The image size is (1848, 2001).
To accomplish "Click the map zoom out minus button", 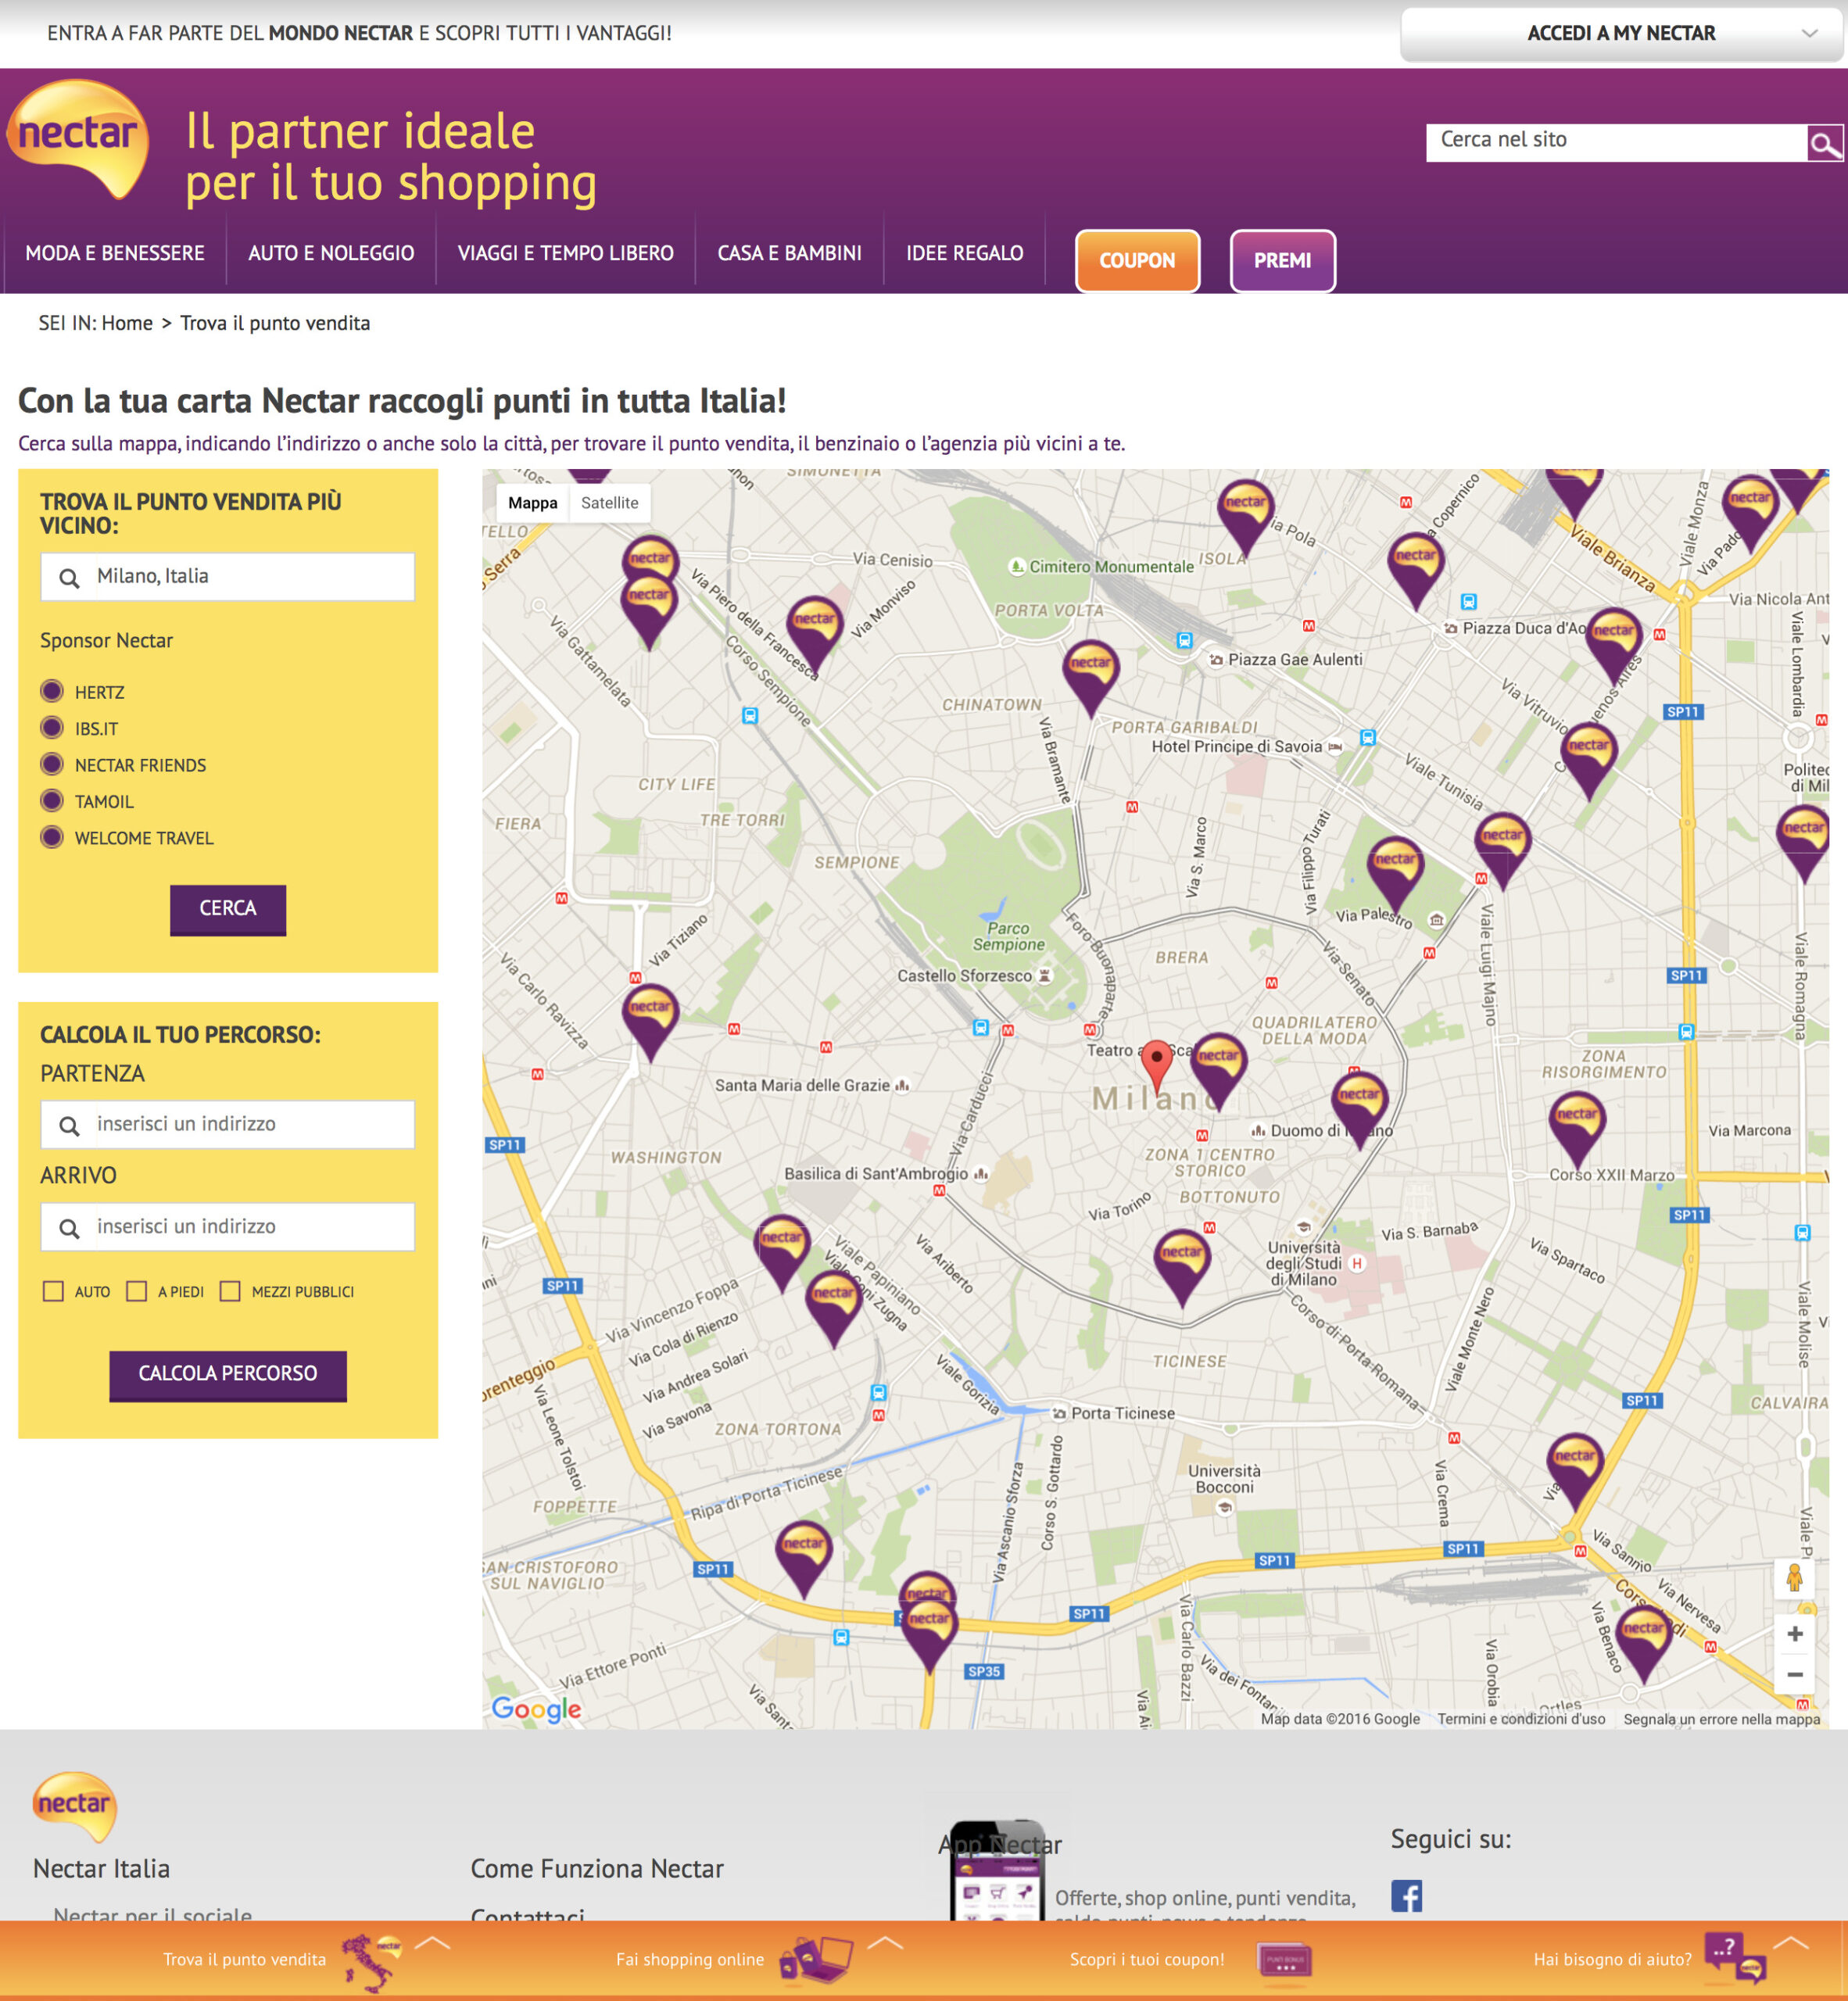I will pos(1794,1674).
